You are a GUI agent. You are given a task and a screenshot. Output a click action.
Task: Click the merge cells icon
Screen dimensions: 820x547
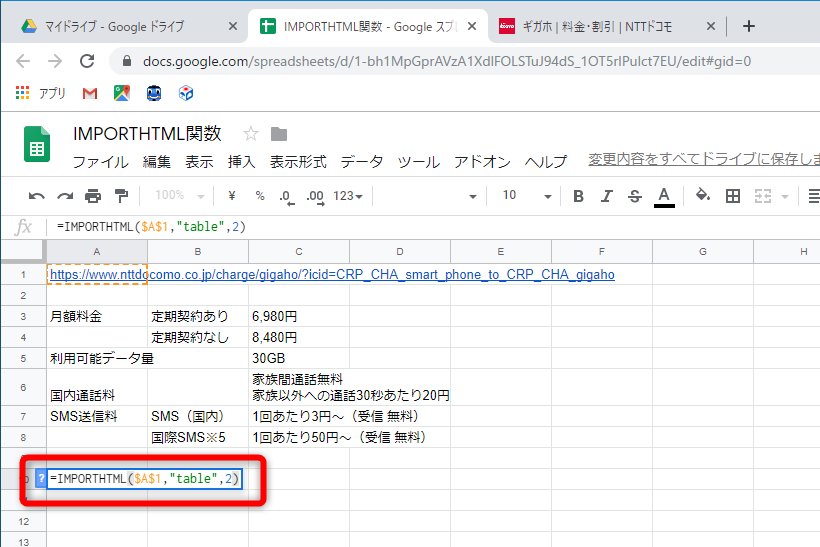(763, 196)
